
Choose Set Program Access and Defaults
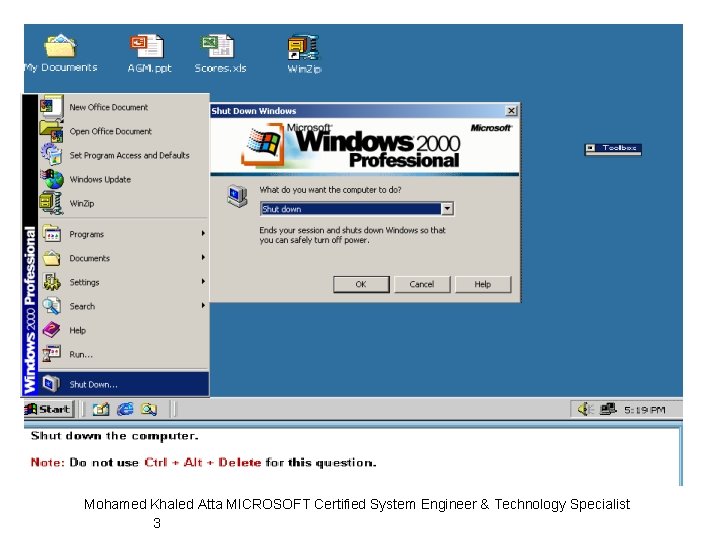[x=124, y=155]
